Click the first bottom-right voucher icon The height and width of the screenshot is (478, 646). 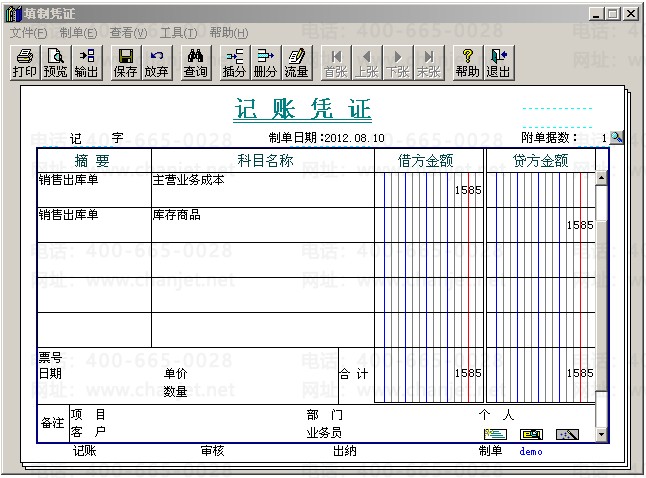(x=495, y=434)
